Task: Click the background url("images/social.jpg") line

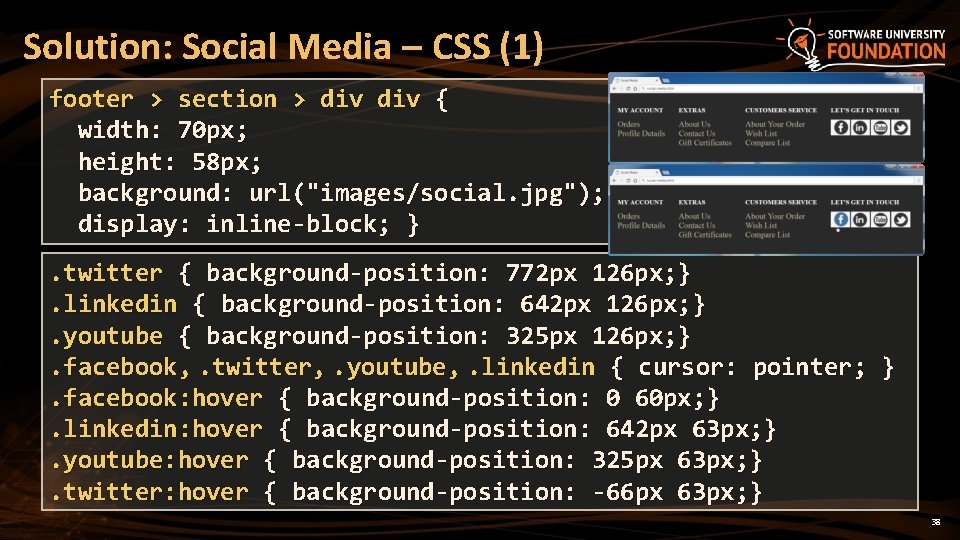Action: pyautogui.click(x=340, y=193)
